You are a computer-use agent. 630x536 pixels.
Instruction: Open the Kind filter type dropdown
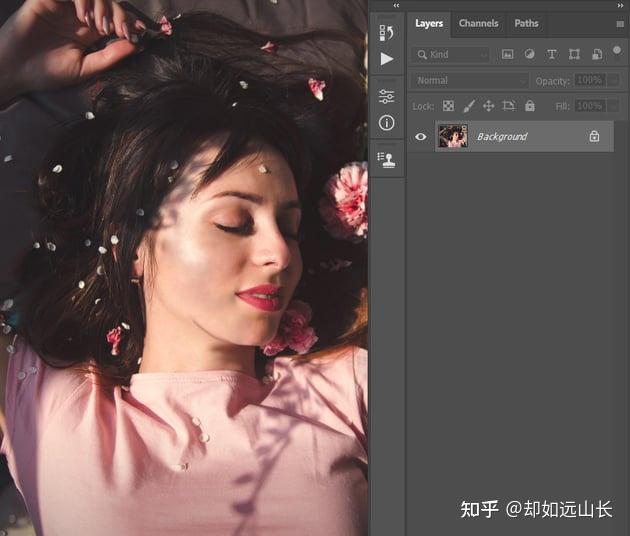tap(450, 55)
